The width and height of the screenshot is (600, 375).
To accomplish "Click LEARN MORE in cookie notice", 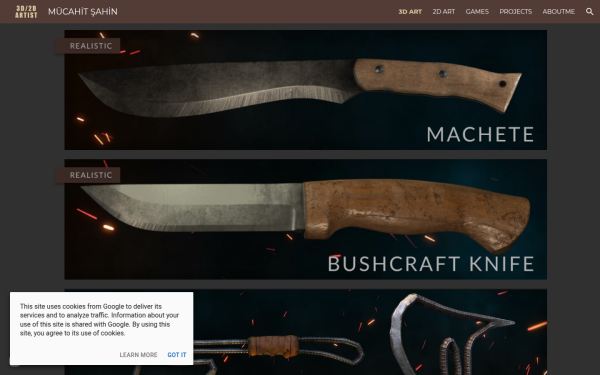I will 138,355.
